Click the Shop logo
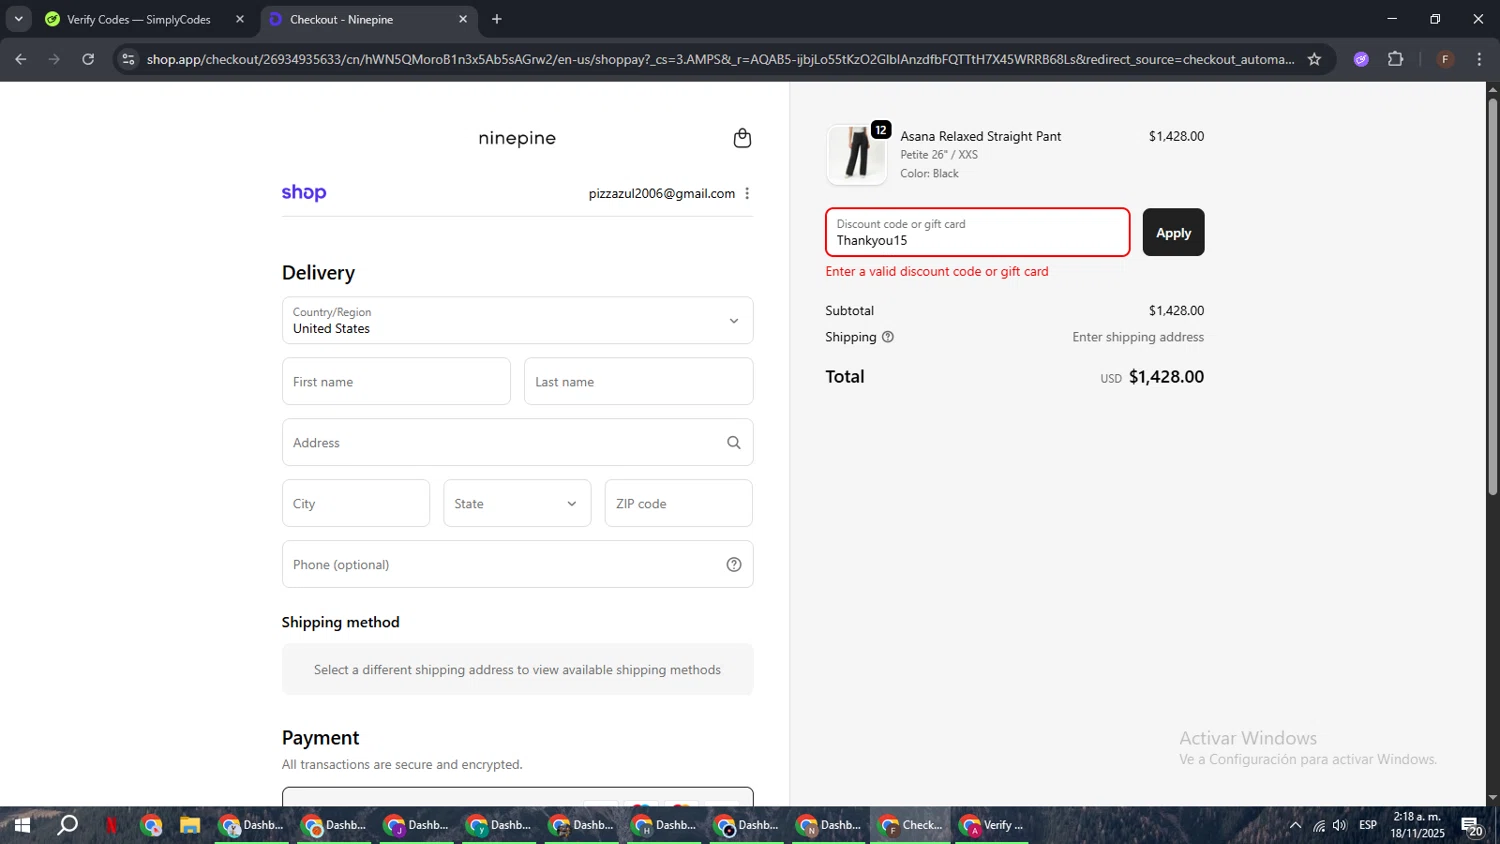Viewport: 1500px width, 844px height. click(x=304, y=193)
